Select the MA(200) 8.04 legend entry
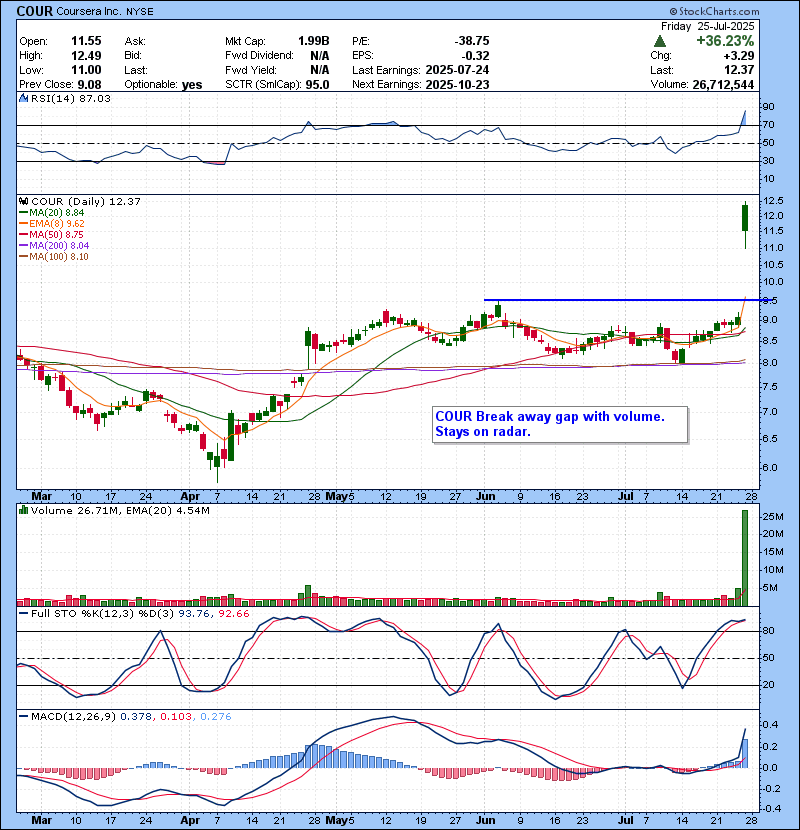 tap(54, 246)
